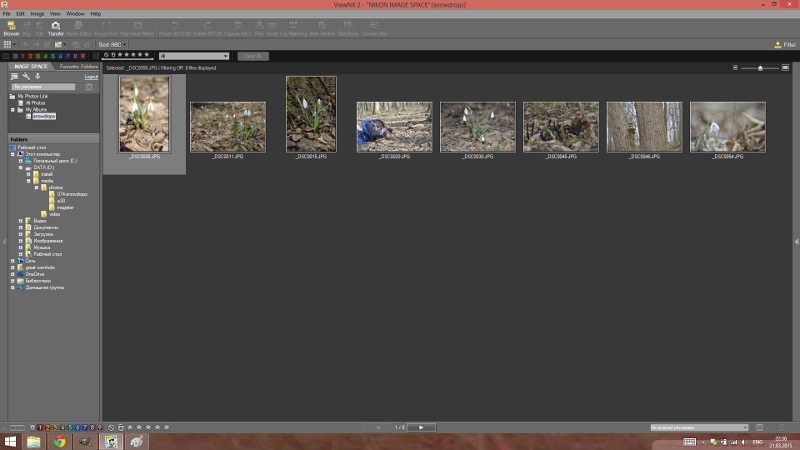Click the Image Space download arrow
Screen dimensions: 800x450
pyautogui.click(x=37, y=77)
